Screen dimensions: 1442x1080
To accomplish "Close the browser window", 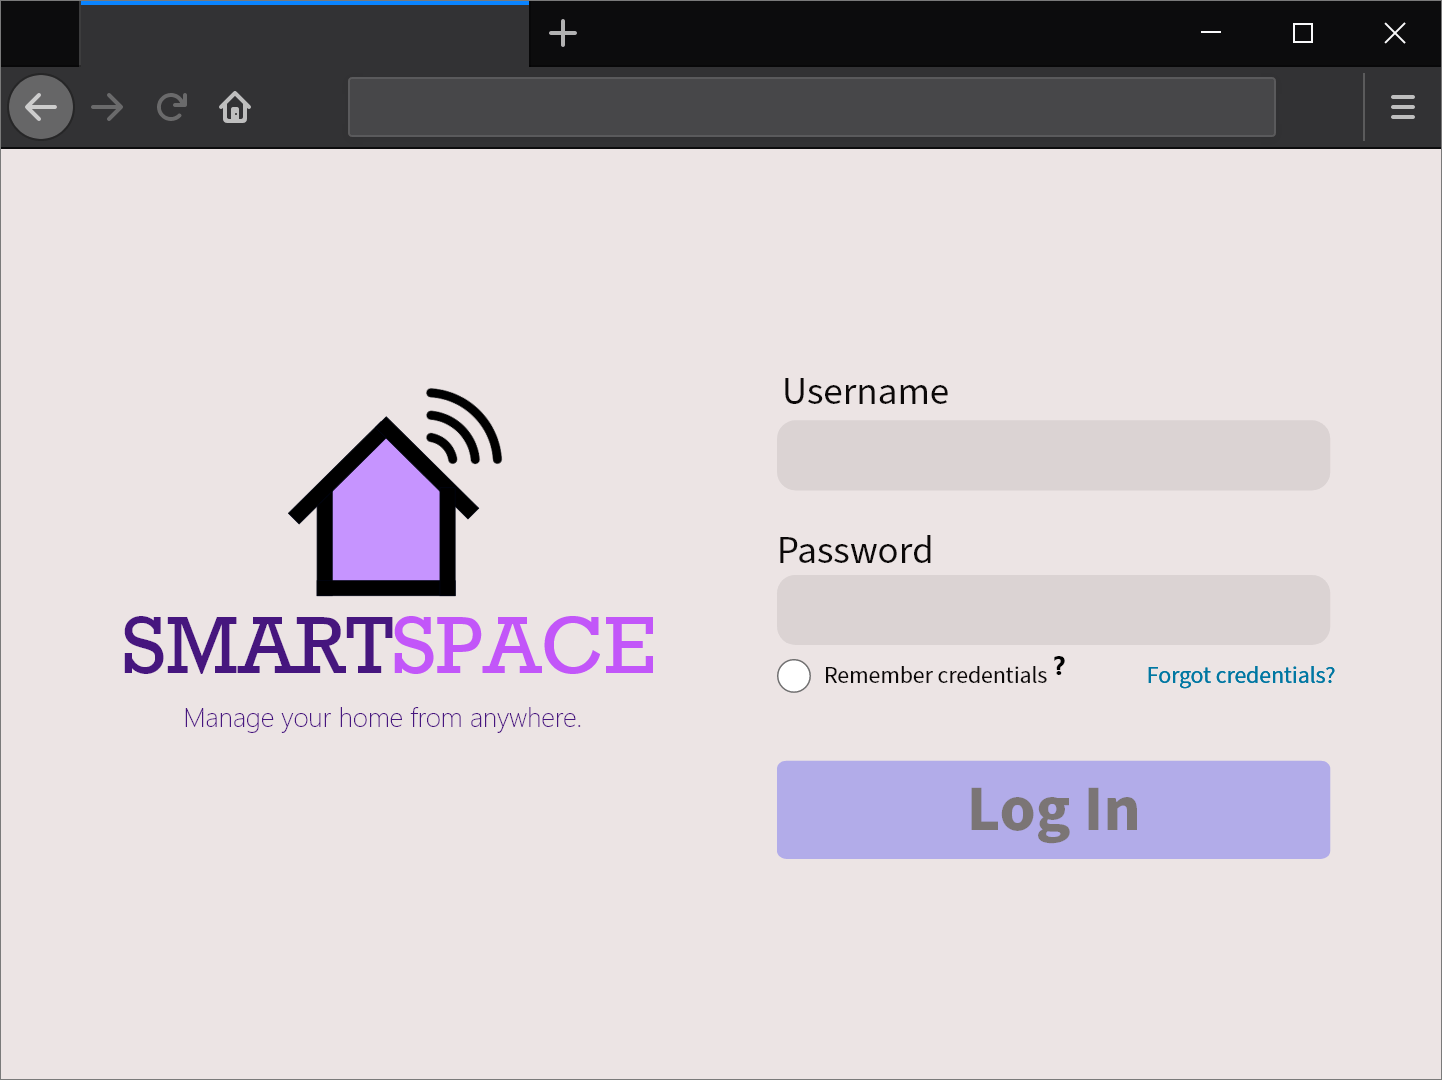I will (x=1394, y=33).
